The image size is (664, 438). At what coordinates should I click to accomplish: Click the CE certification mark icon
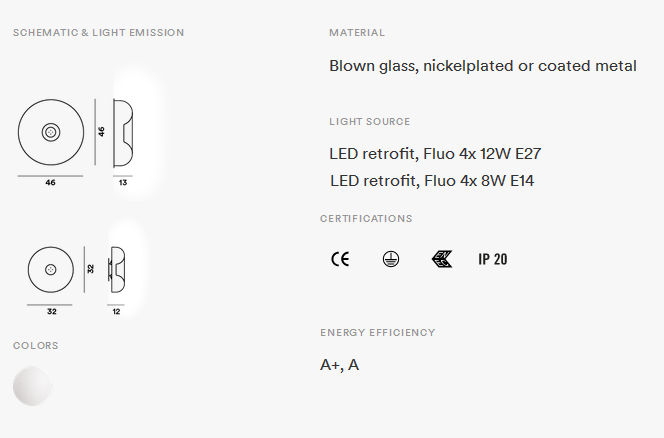point(340,259)
